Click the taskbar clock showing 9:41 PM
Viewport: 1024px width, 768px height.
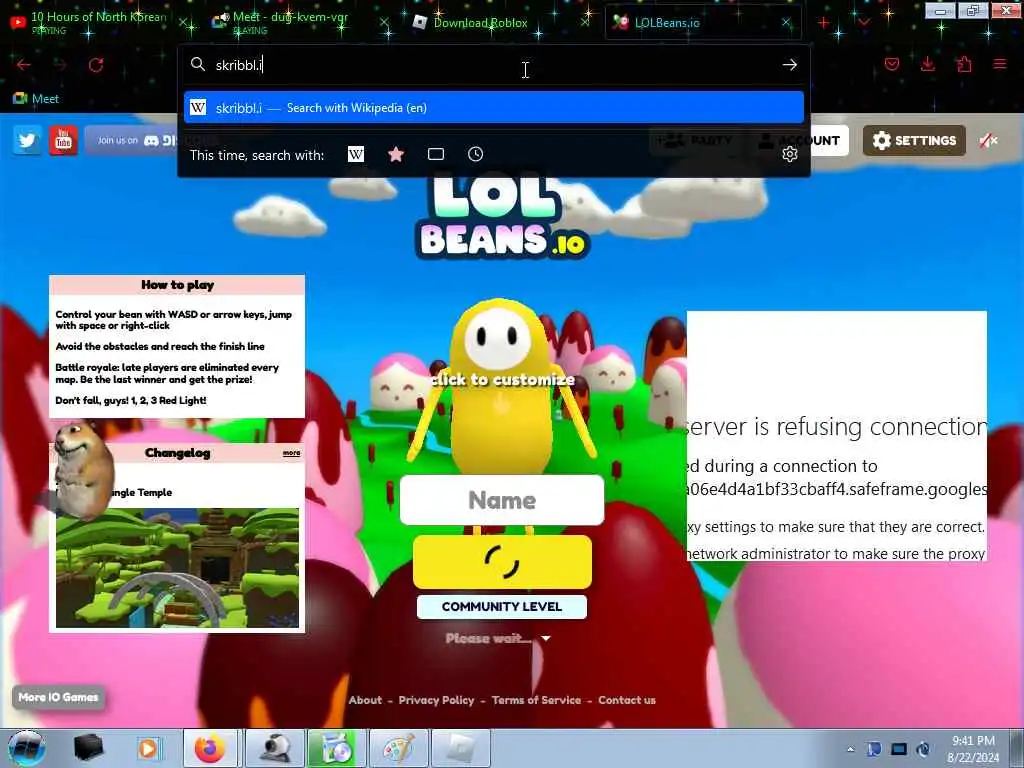click(973, 749)
